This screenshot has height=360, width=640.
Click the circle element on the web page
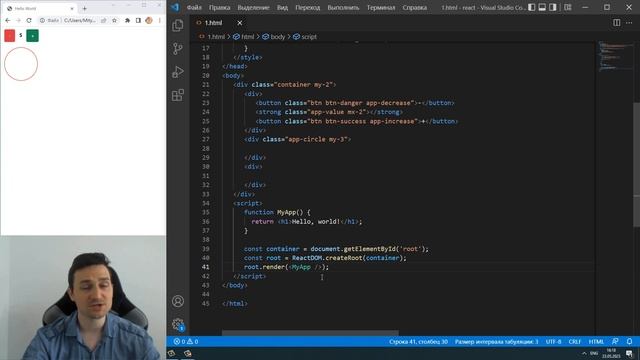[x=21, y=64]
